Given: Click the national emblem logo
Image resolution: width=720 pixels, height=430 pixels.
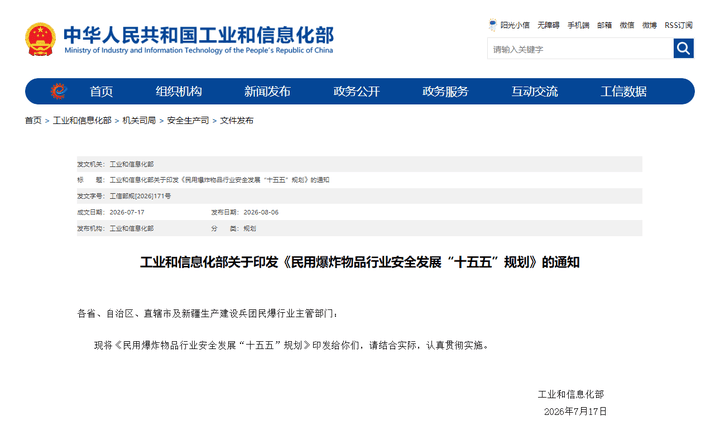Looking at the screenshot, I should point(40,40).
